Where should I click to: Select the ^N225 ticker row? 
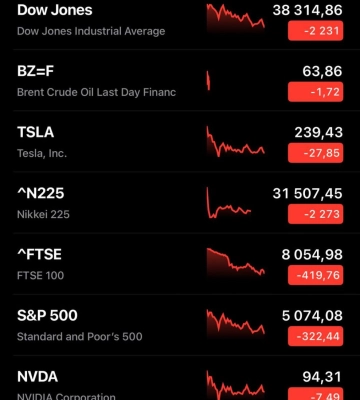pyautogui.click(x=180, y=202)
